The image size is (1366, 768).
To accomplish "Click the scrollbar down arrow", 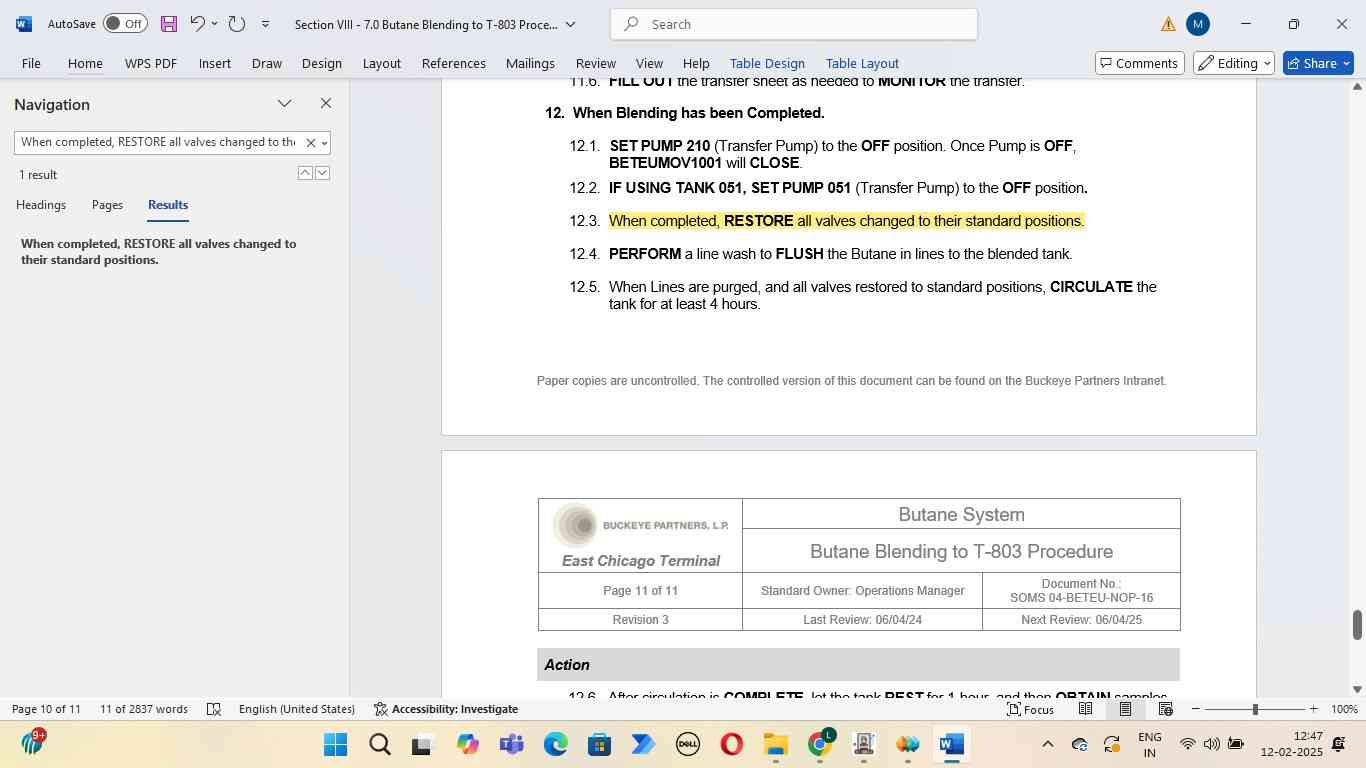I will click(x=1357, y=689).
